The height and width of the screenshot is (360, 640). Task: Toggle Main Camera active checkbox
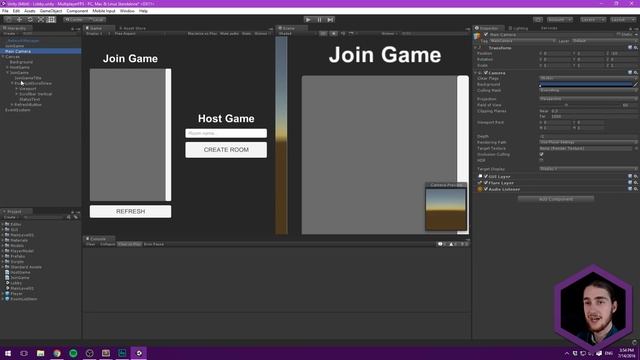click(x=486, y=35)
